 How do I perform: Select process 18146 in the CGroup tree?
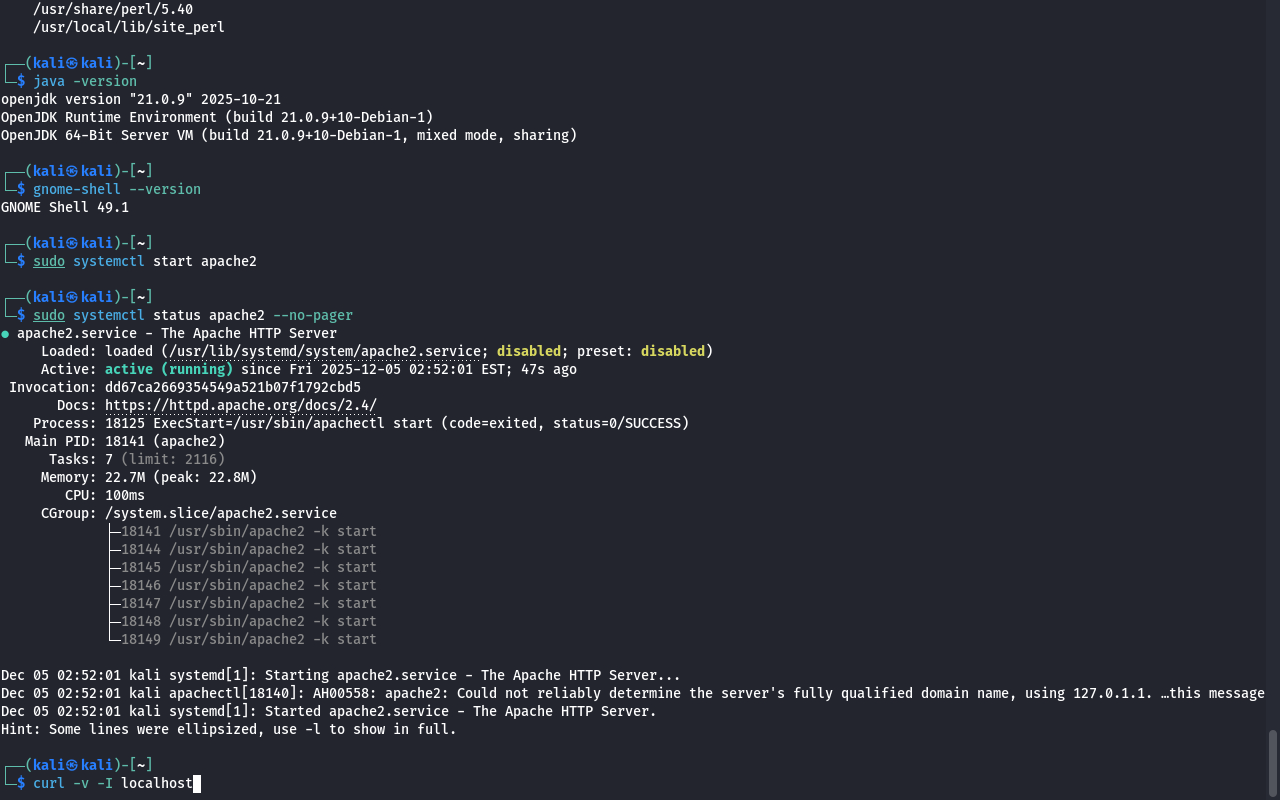pos(248,585)
